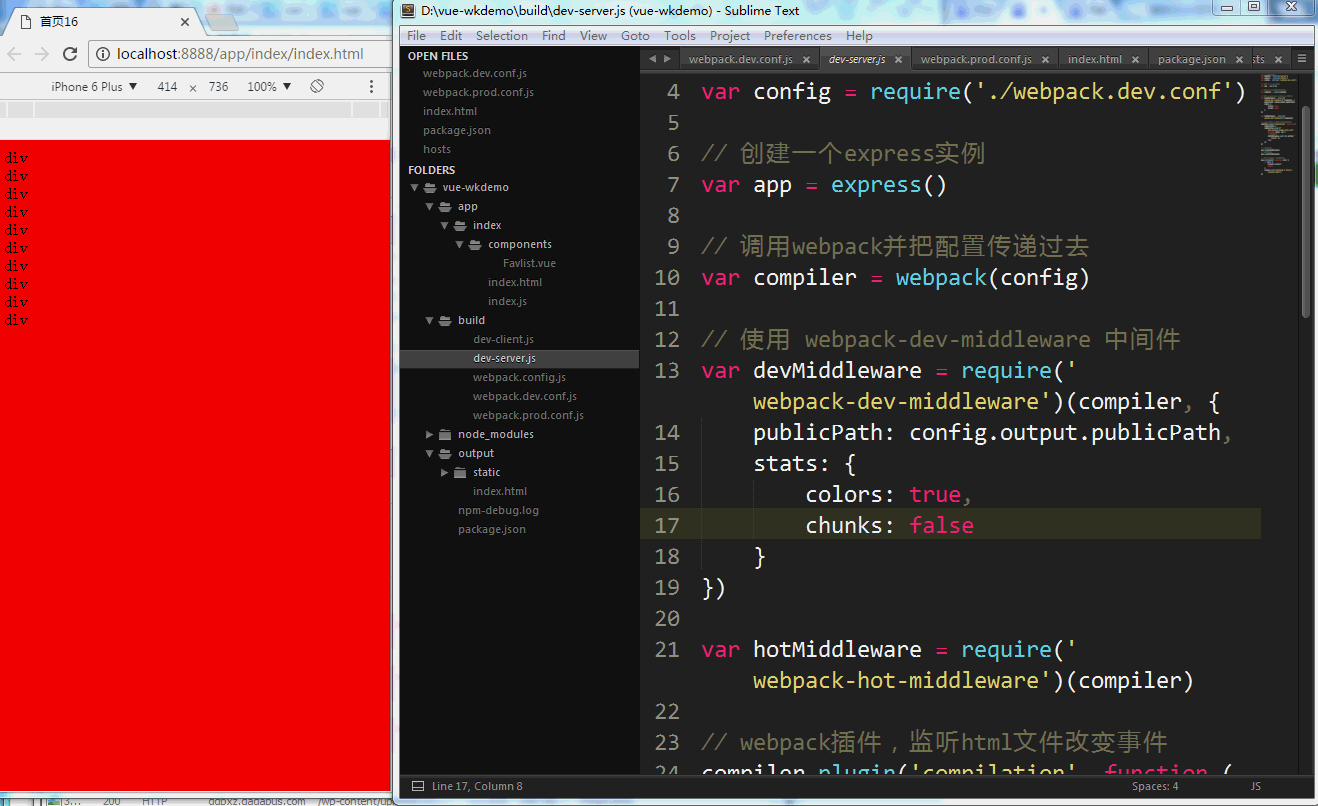Open Favlist.vue in the sidebar
This screenshot has width=1318, height=806.
529,264
